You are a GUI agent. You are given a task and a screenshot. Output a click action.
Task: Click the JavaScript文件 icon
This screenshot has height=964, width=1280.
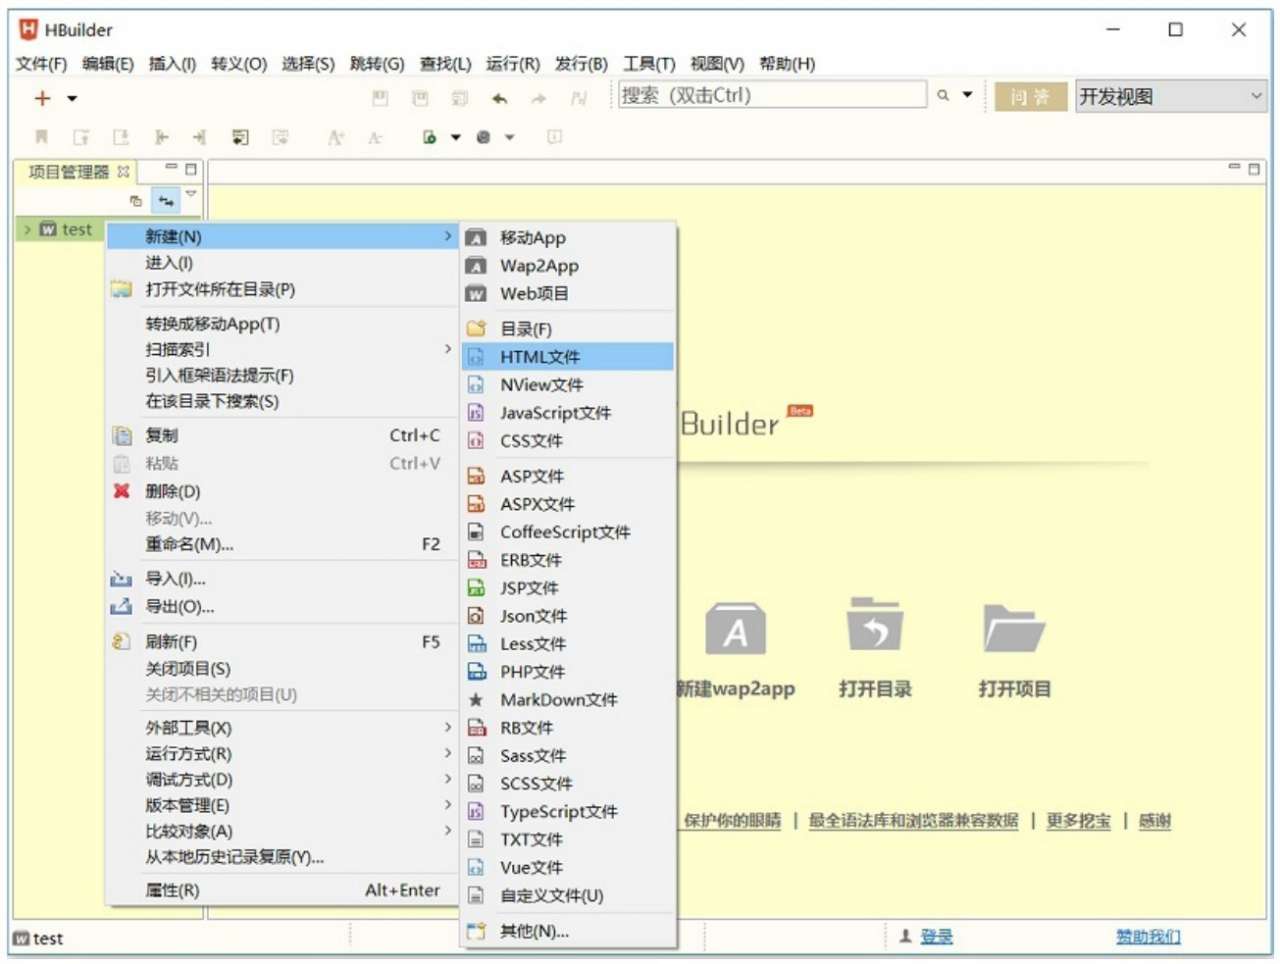click(x=476, y=413)
